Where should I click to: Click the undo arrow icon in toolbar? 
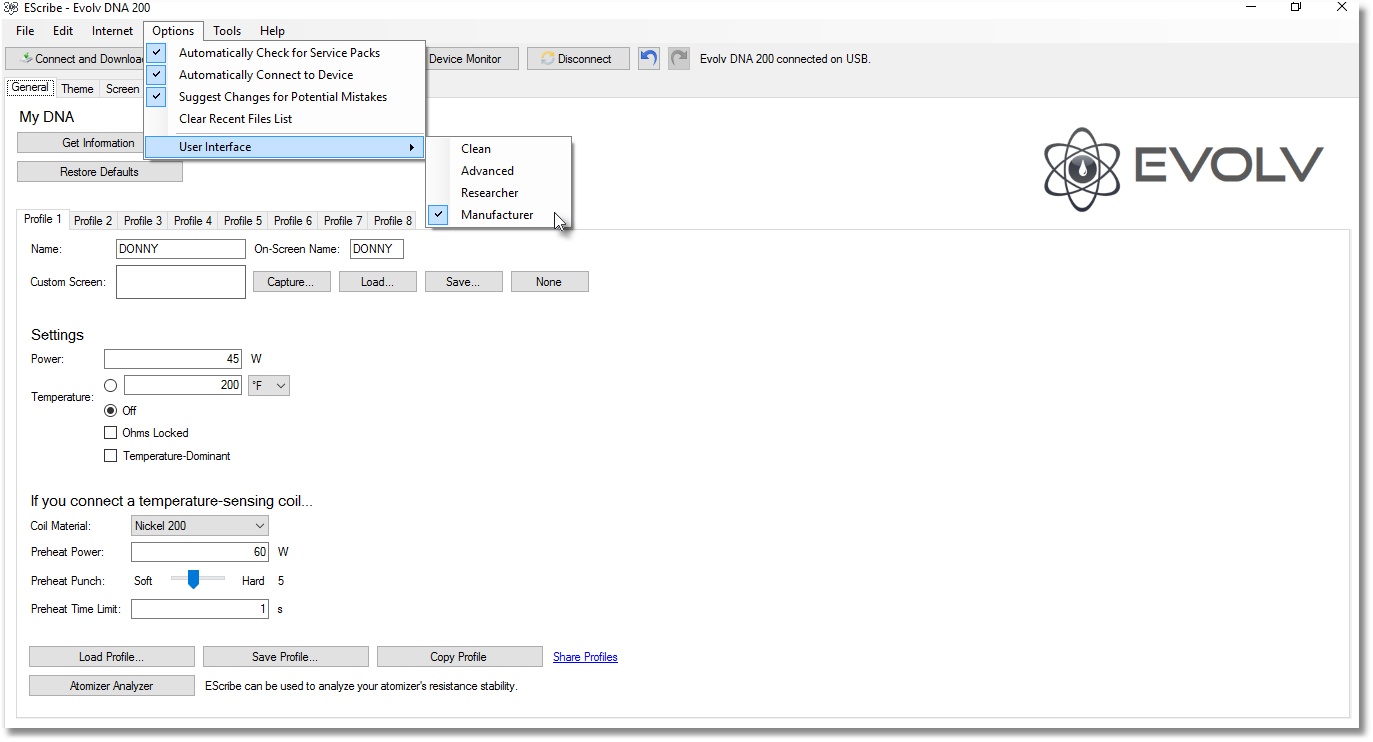[649, 59]
